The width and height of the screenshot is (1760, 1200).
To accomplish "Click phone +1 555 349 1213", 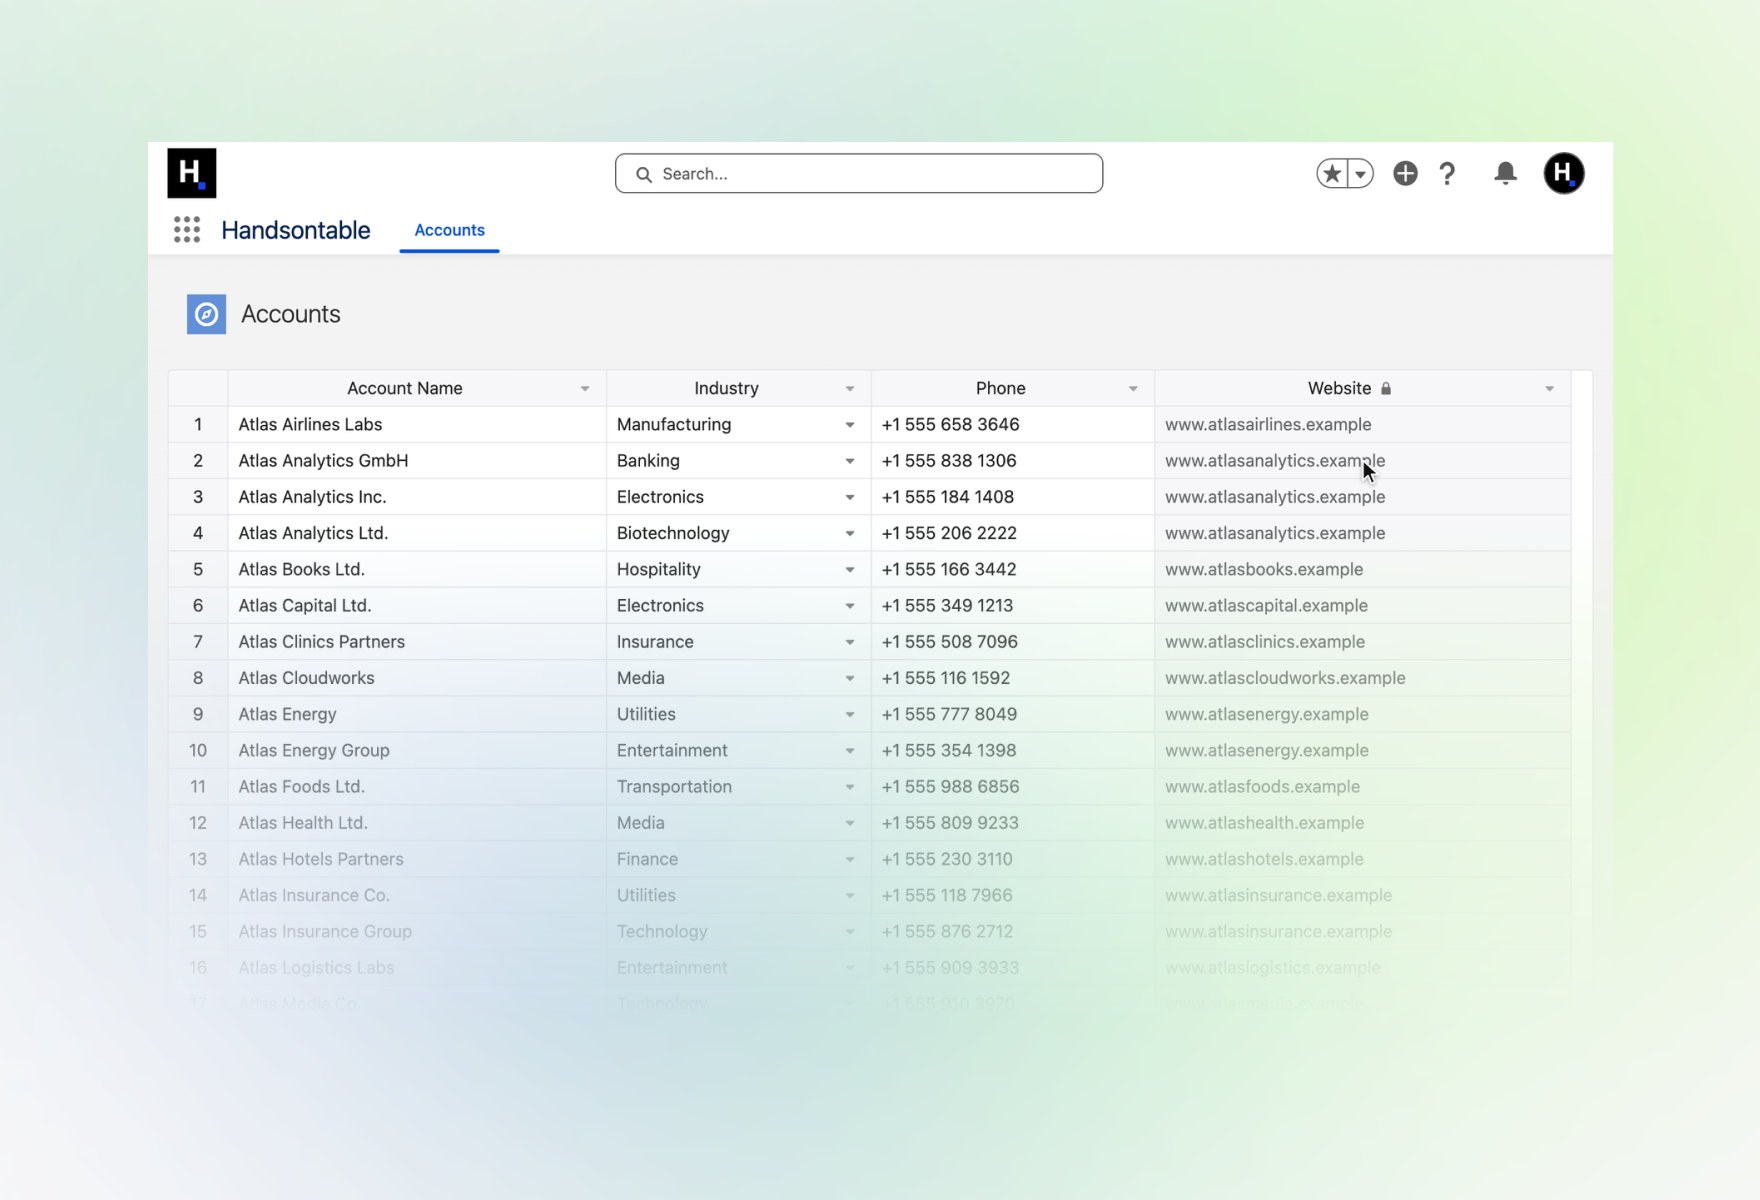I will click(1013, 606).
